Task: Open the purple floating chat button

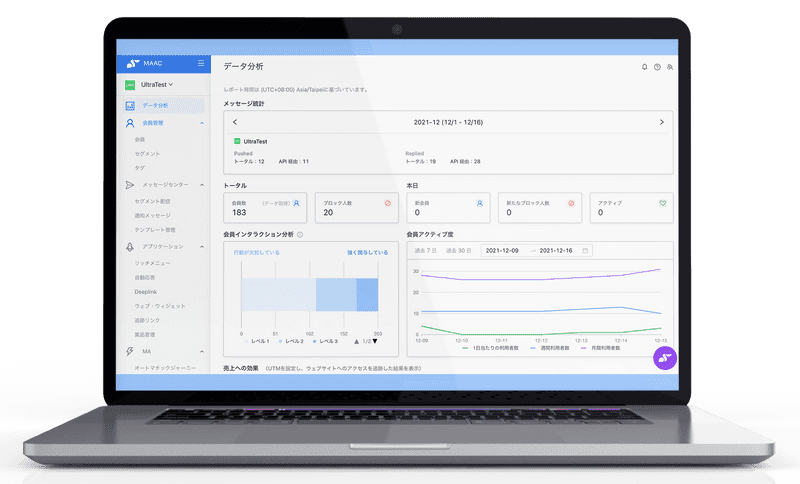Action: (665, 358)
